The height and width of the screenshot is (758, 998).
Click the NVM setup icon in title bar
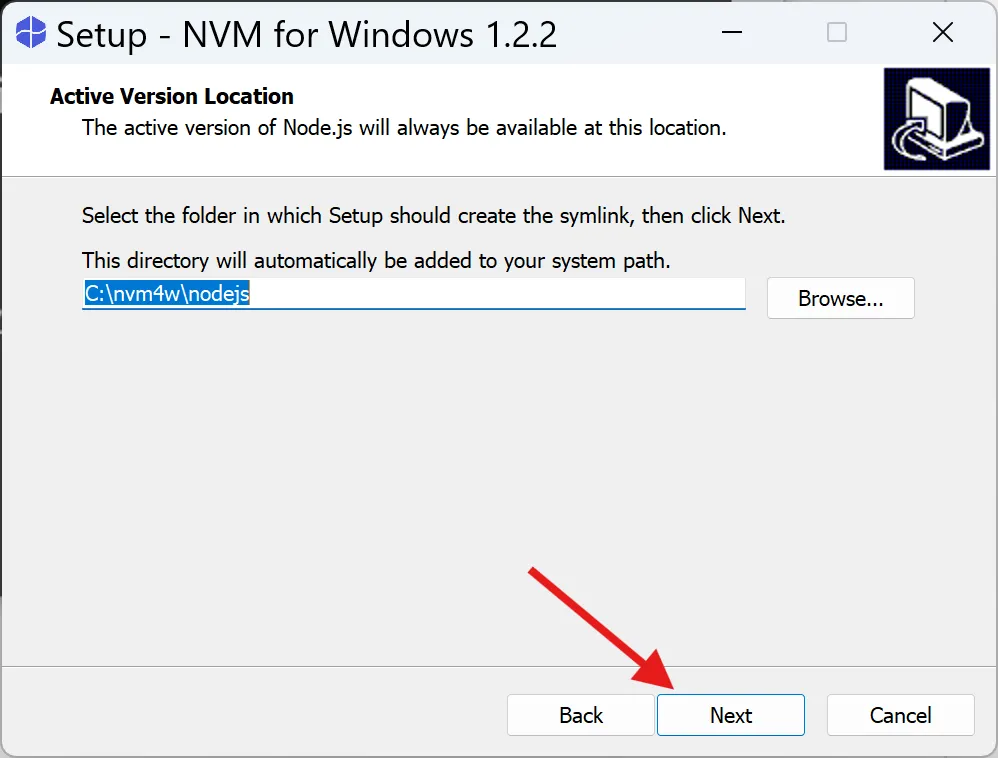31,32
